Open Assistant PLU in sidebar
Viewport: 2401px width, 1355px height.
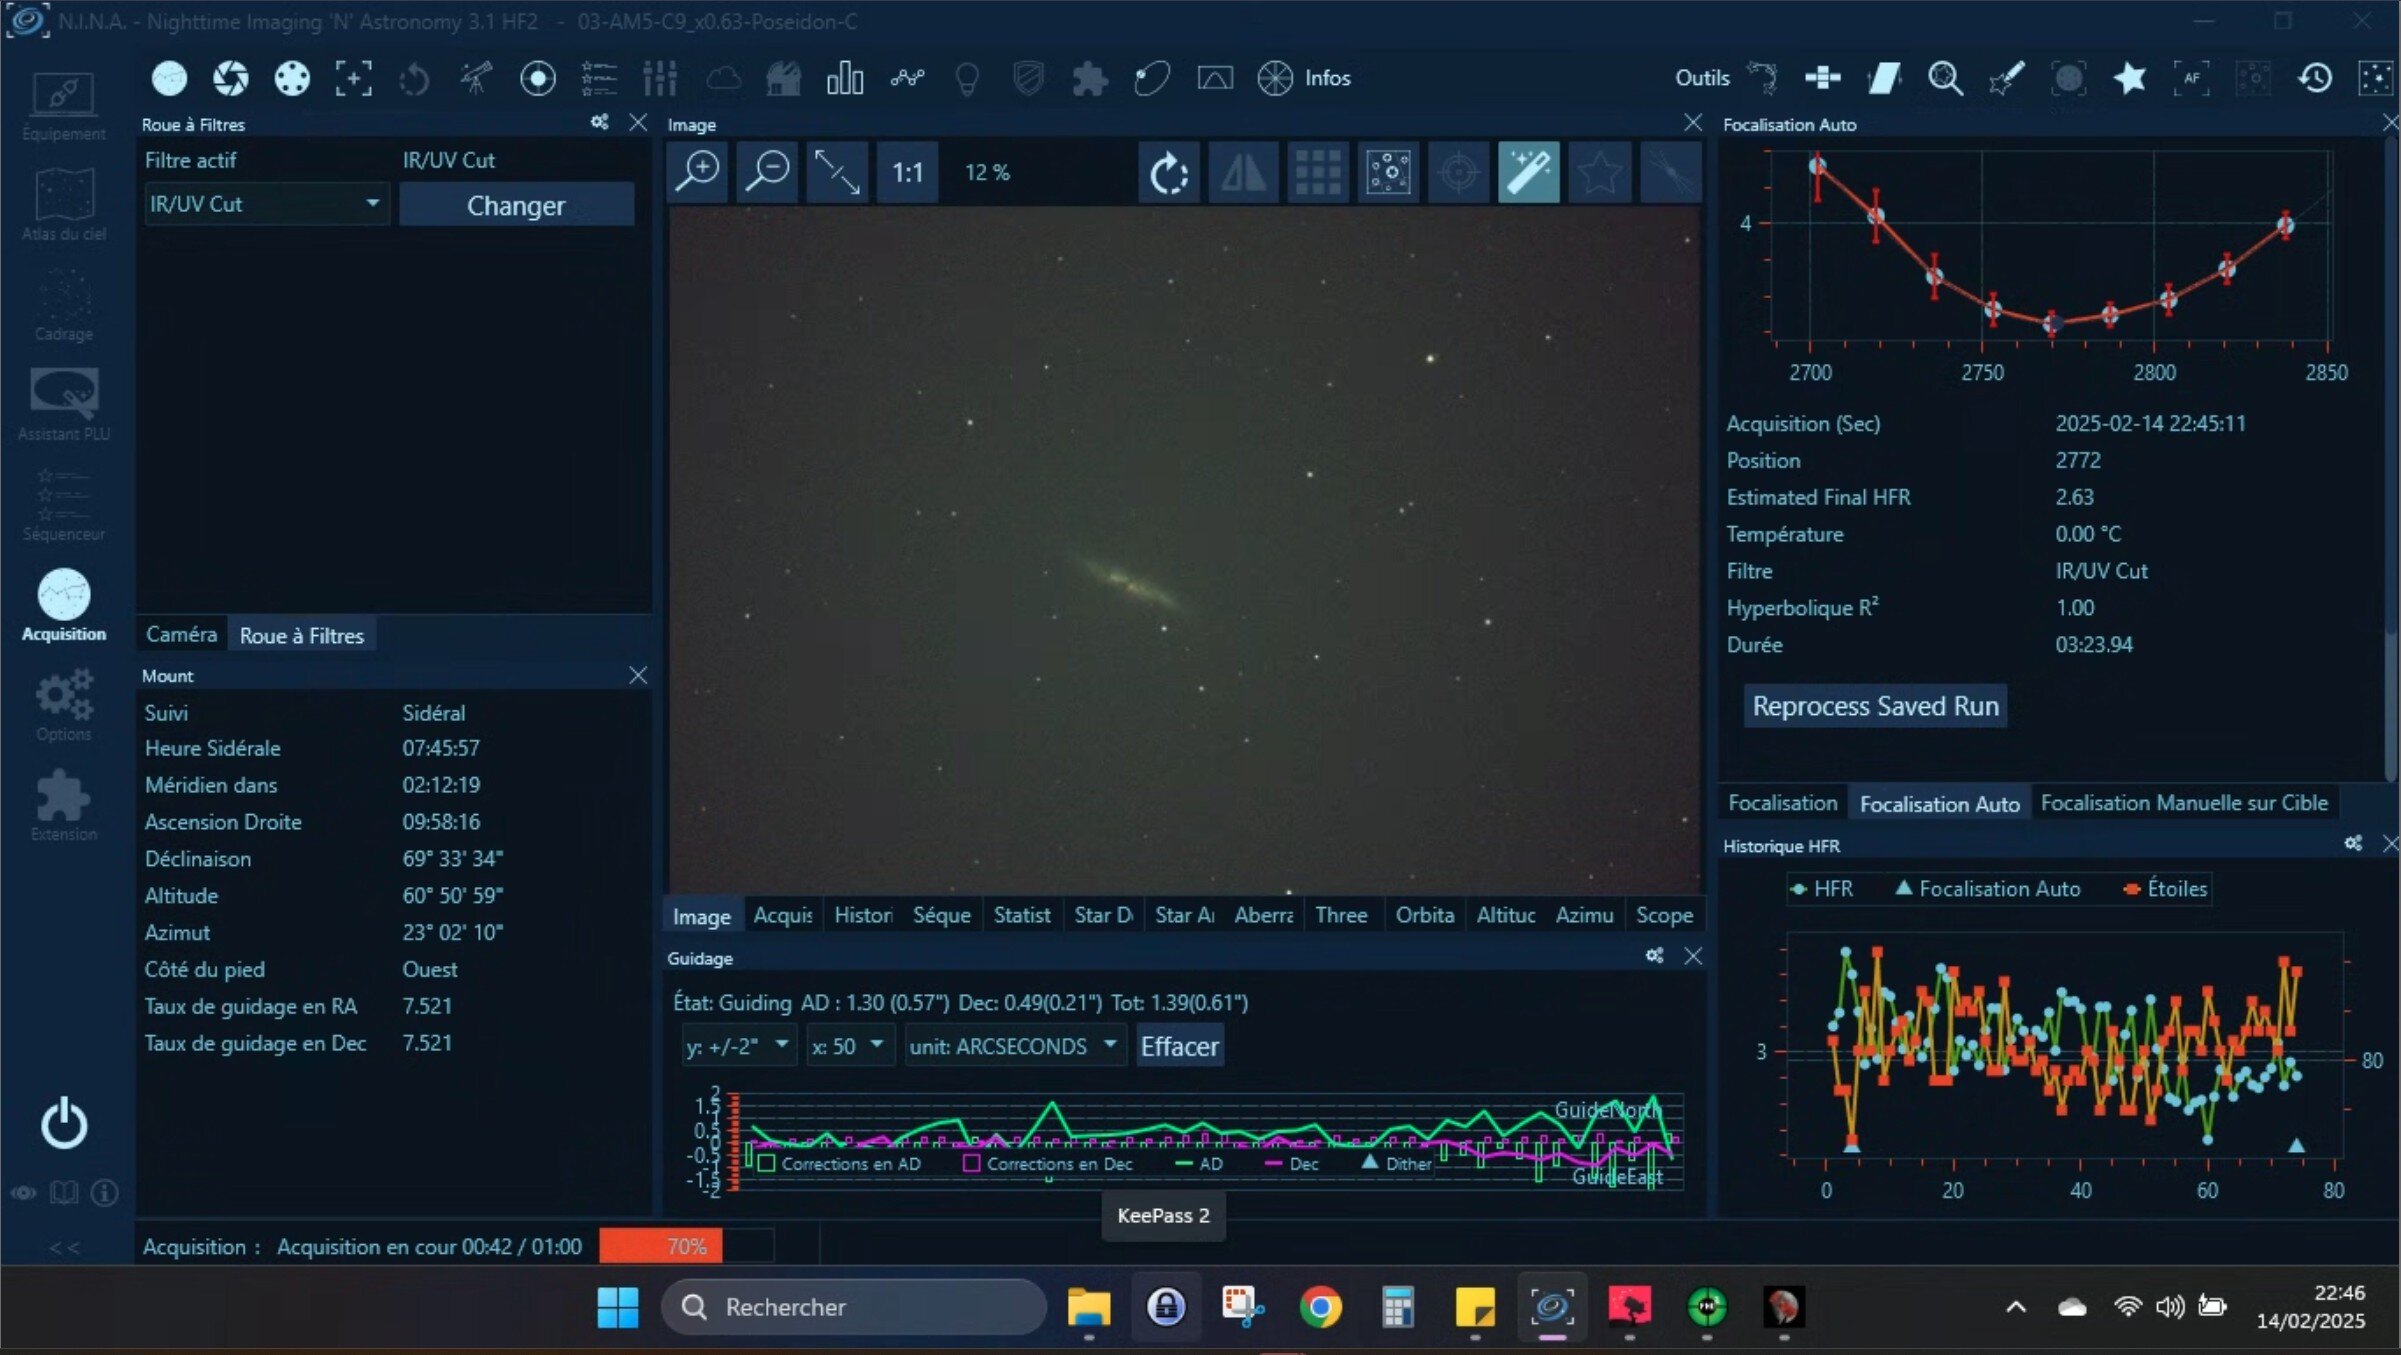pyautogui.click(x=63, y=404)
